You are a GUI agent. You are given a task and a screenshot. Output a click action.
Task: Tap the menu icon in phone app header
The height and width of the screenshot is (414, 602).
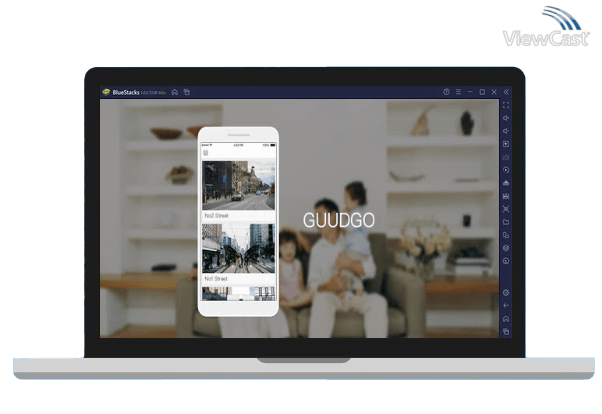206,153
